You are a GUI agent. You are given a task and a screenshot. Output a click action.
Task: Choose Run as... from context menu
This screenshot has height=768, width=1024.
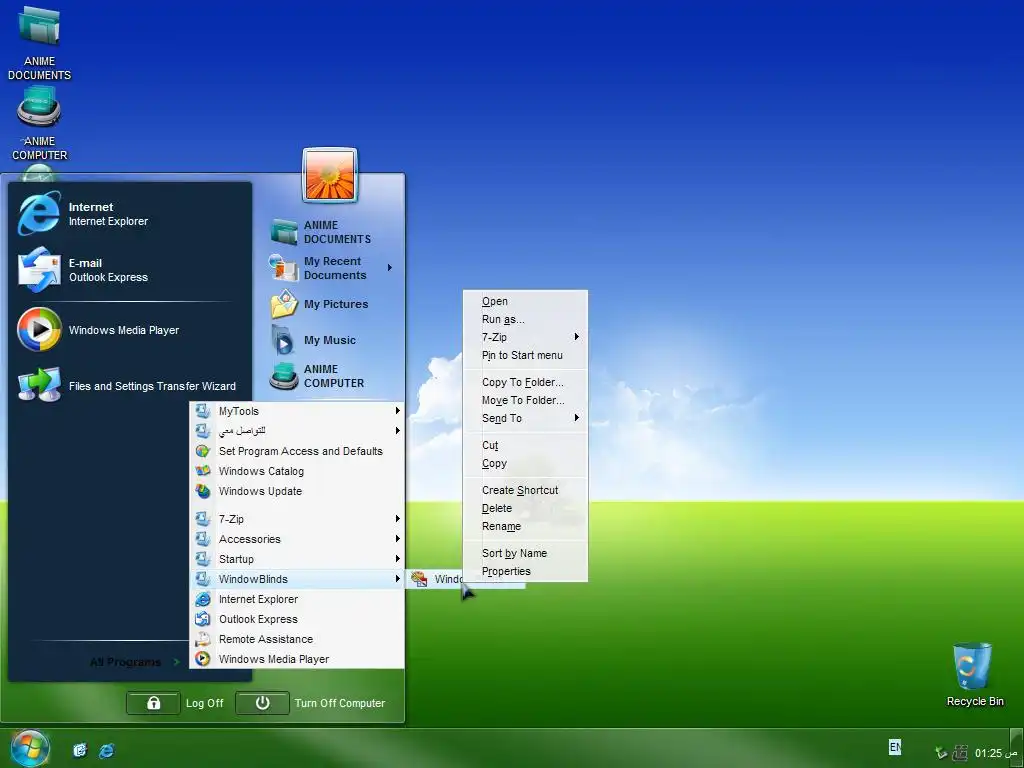(x=525, y=319)
